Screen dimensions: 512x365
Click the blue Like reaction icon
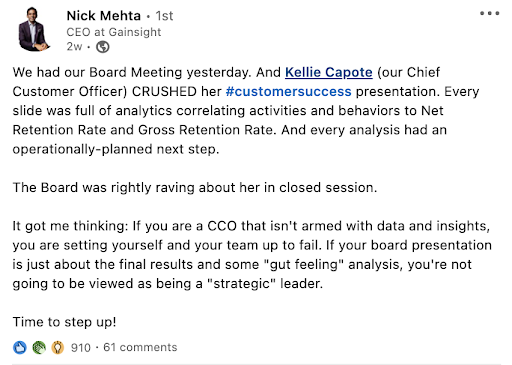(x=20, y=347)
